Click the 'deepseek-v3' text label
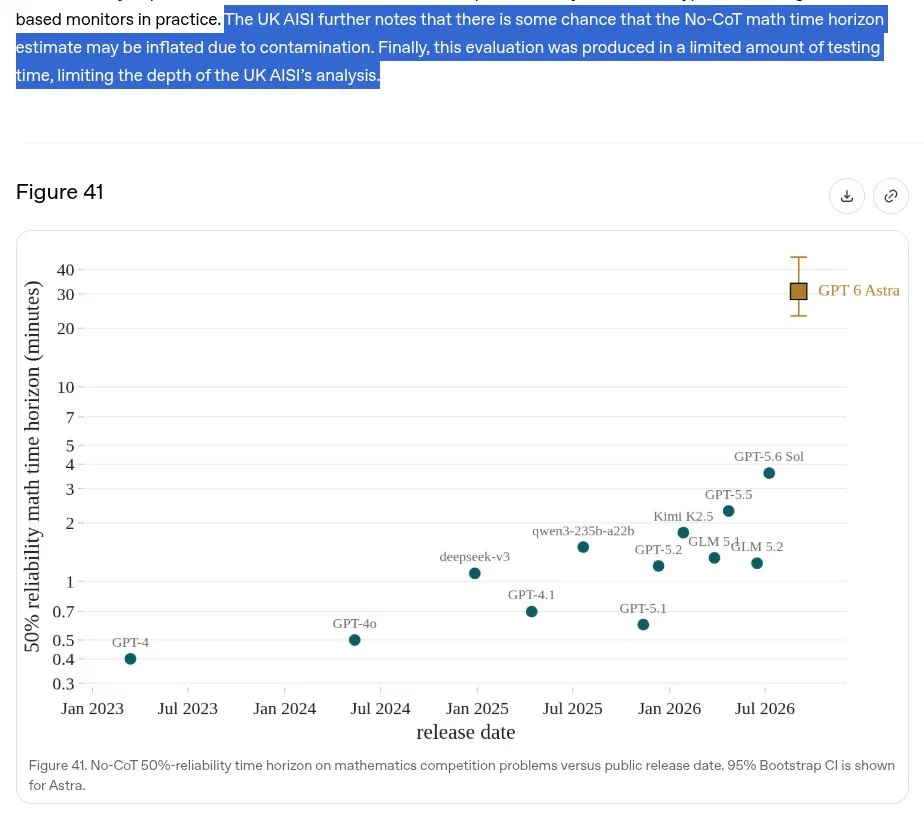The height and width of the screenshot is (819, 924). pos(474,557)
